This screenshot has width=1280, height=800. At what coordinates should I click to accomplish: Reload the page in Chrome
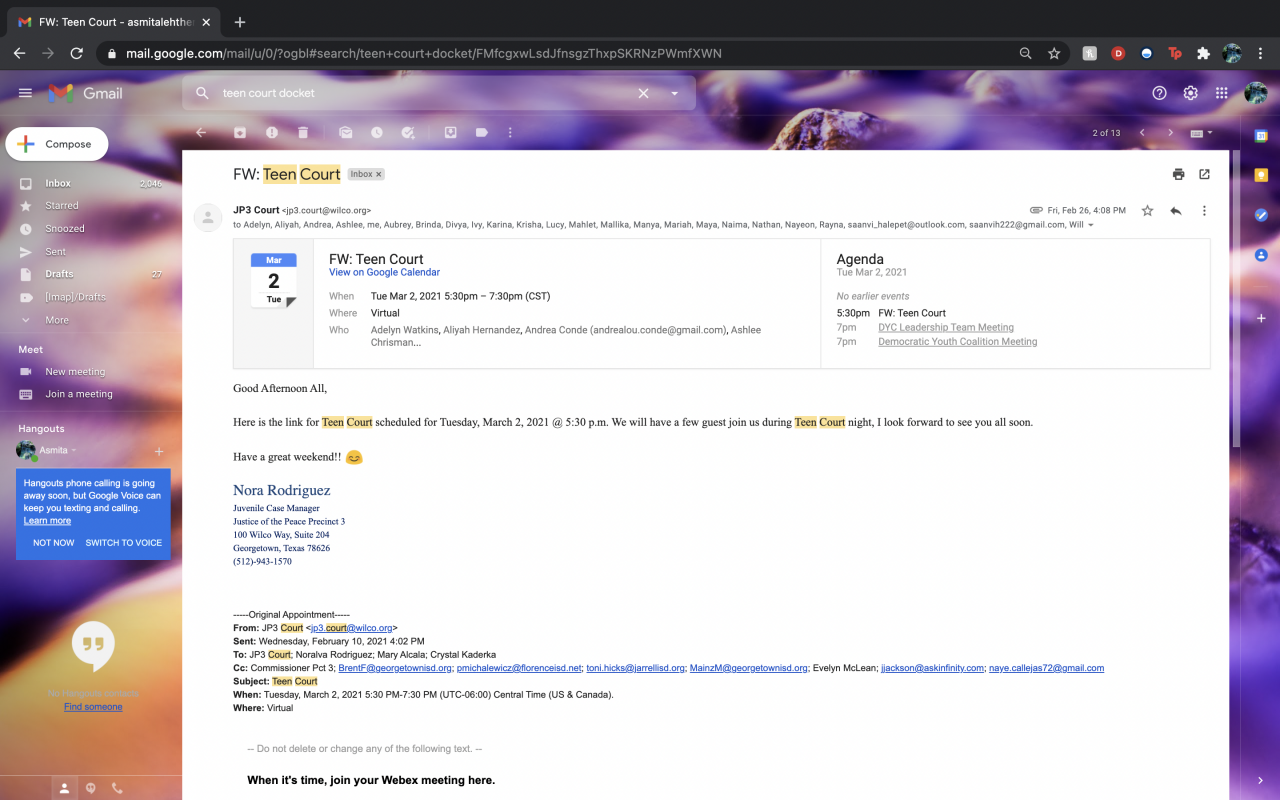click(x=74, y=54)
